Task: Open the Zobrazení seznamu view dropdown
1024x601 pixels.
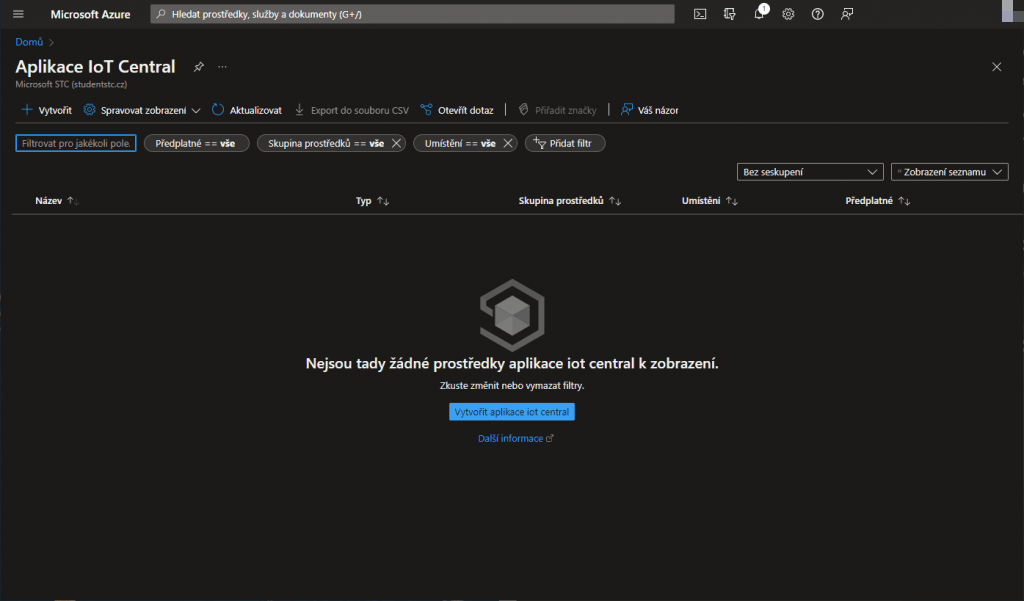Action: (x=949, y=172)
